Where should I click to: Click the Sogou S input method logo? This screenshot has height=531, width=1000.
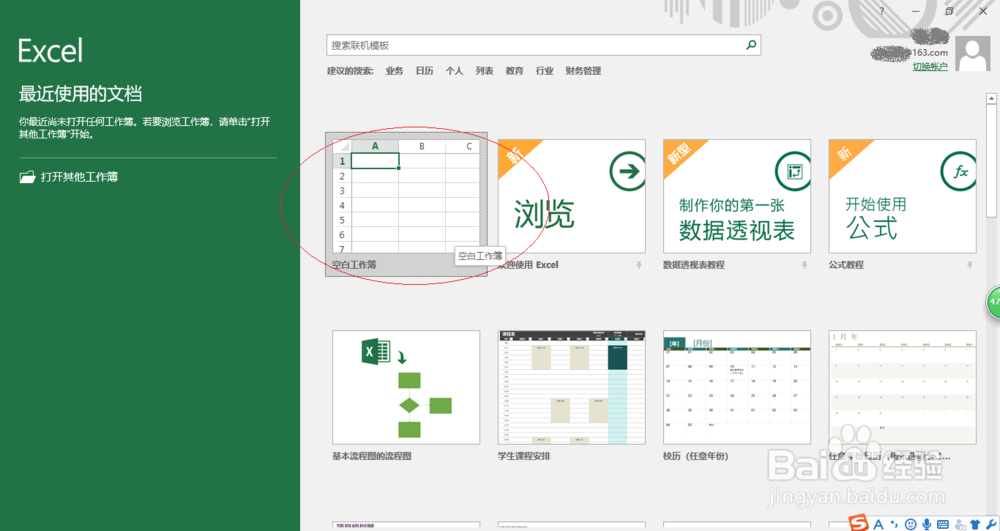point(859,523)
